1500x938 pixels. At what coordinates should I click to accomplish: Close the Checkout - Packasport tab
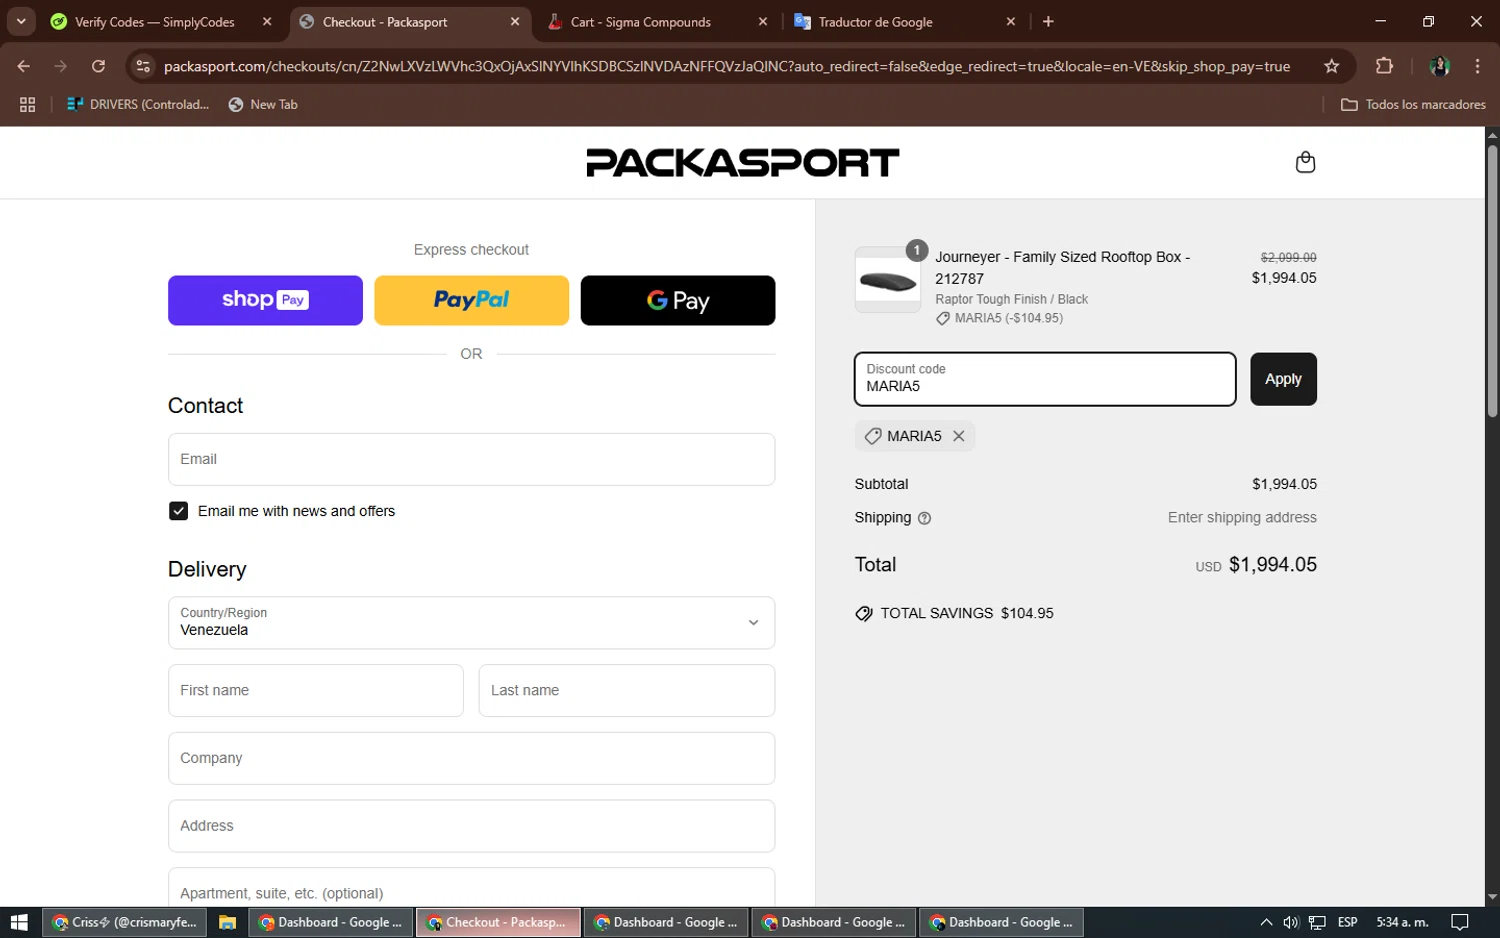coord(515,21)
